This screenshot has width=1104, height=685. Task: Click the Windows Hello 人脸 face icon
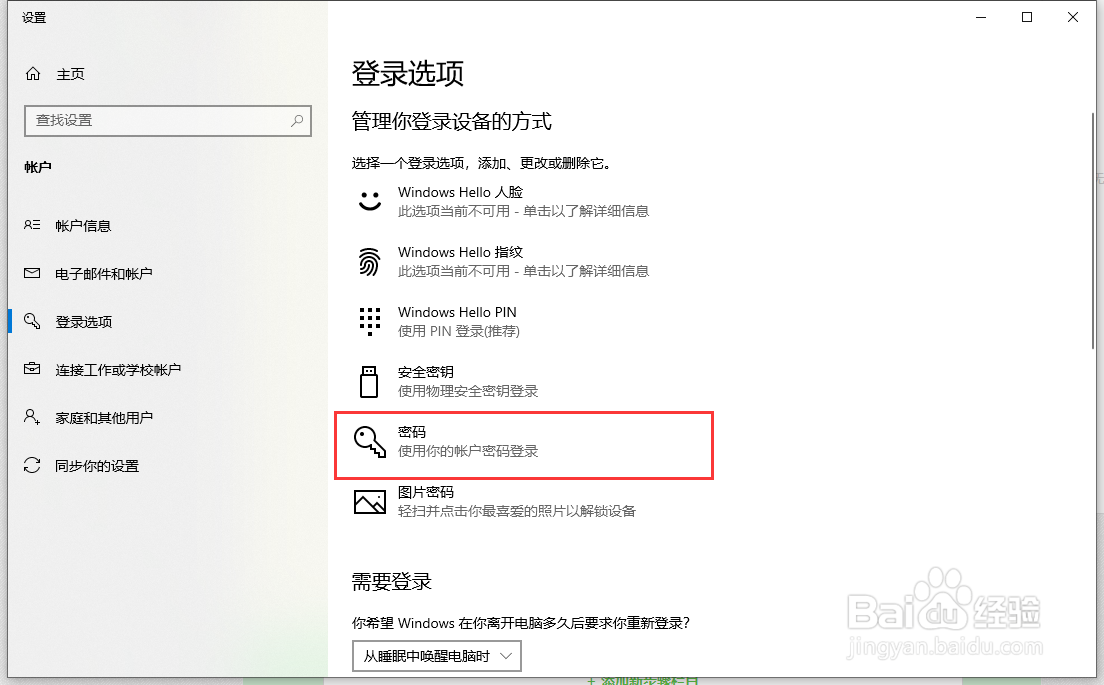(369, 201)
